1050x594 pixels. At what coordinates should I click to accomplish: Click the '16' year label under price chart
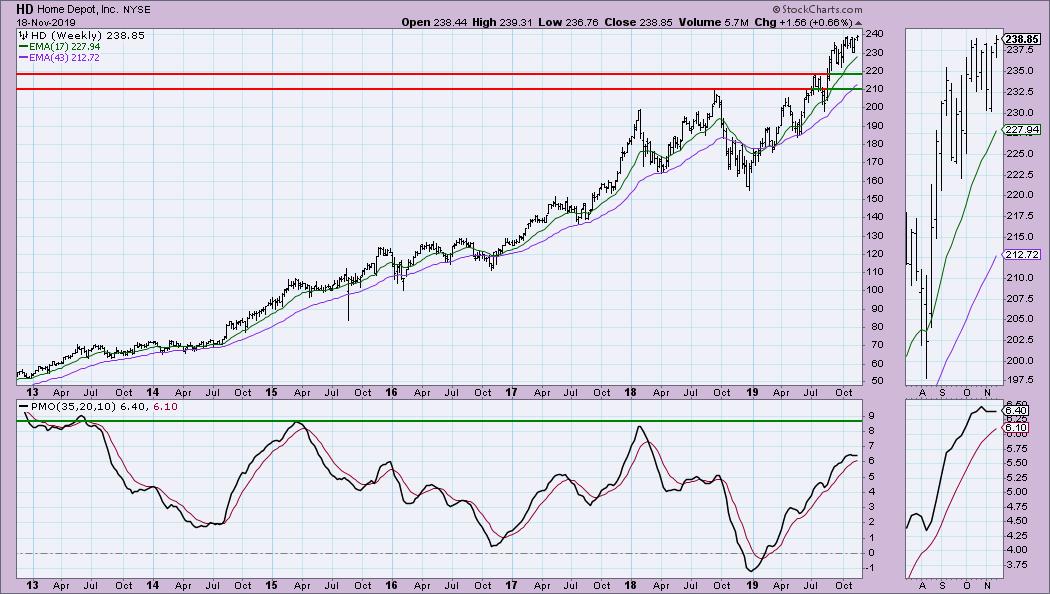pyautogui.click(x=391, y=392)
